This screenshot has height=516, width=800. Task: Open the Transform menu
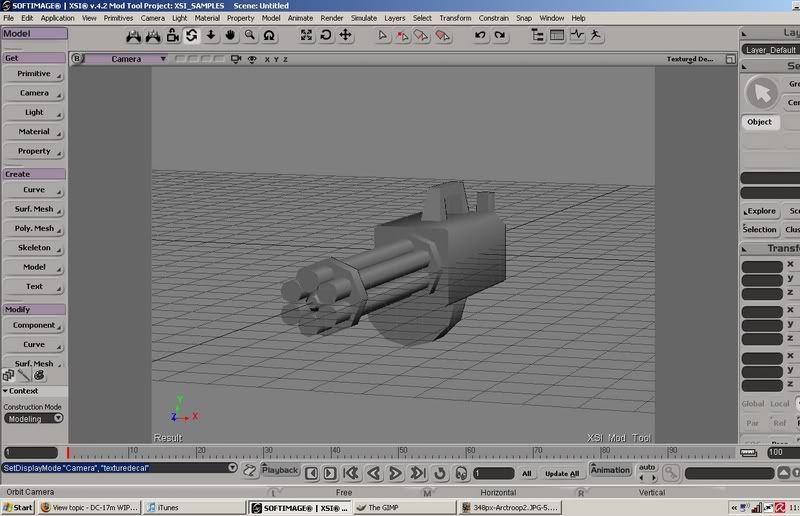[x=455, y=18]
